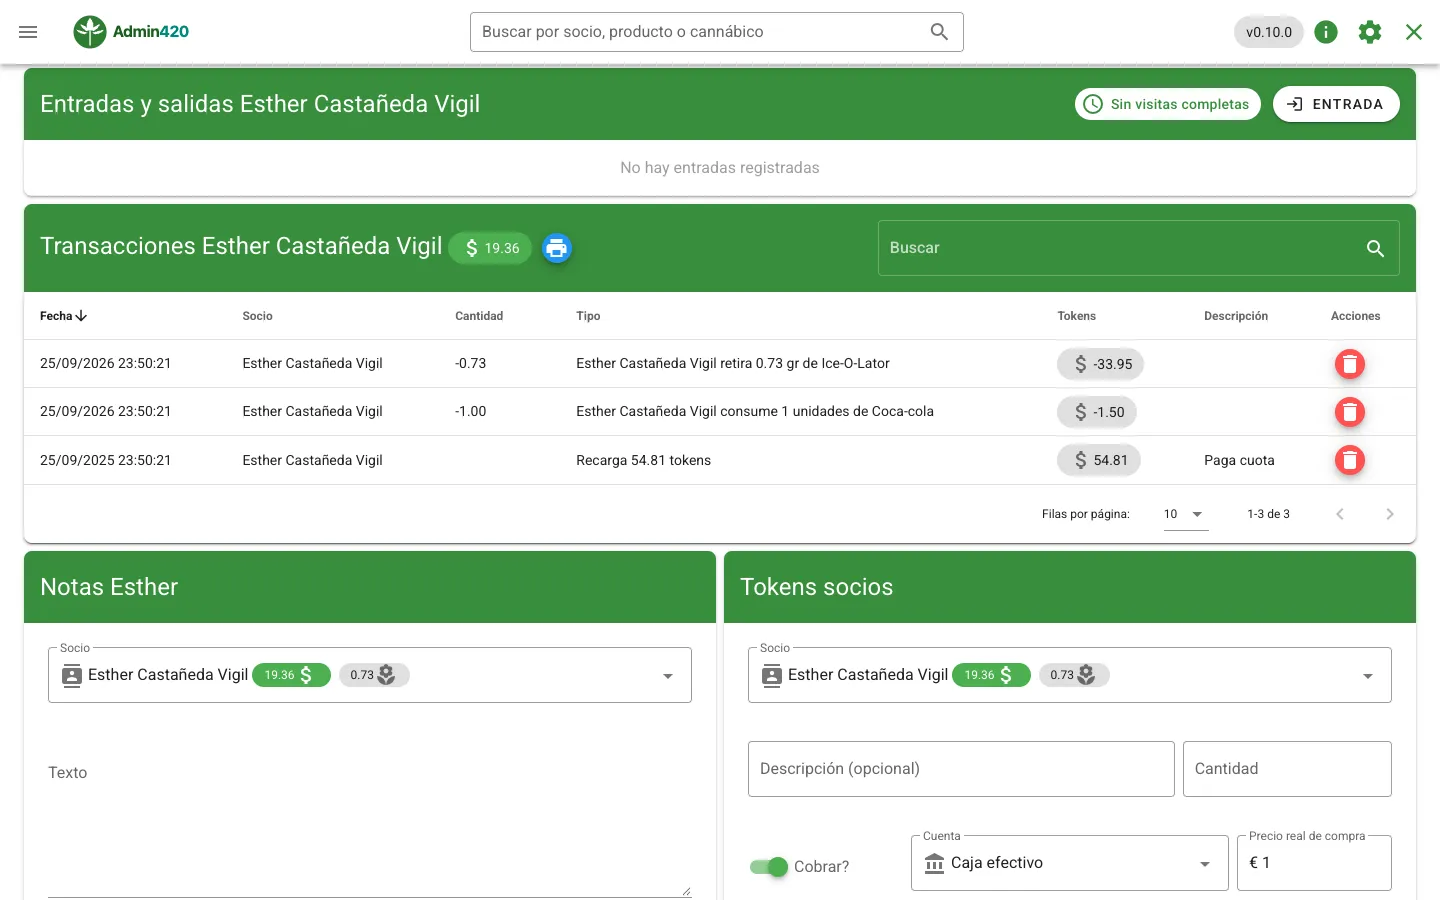
Task: Click the search magnifier in top bar
Action: coord(939,32)
